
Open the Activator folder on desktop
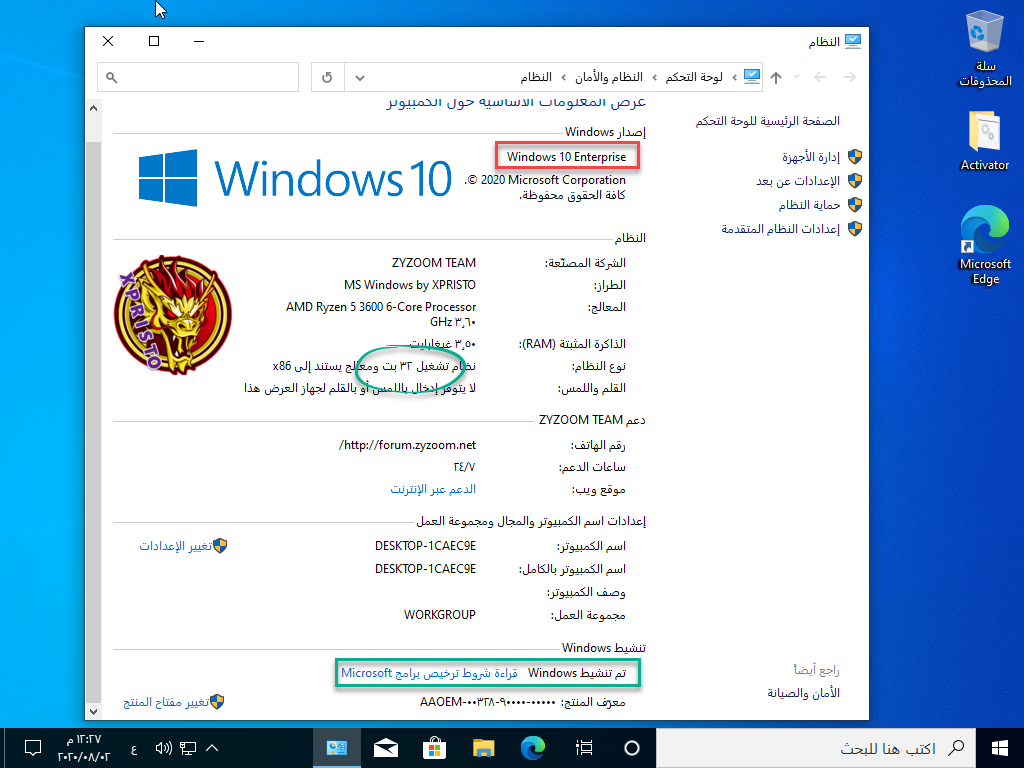pos(985,140)
